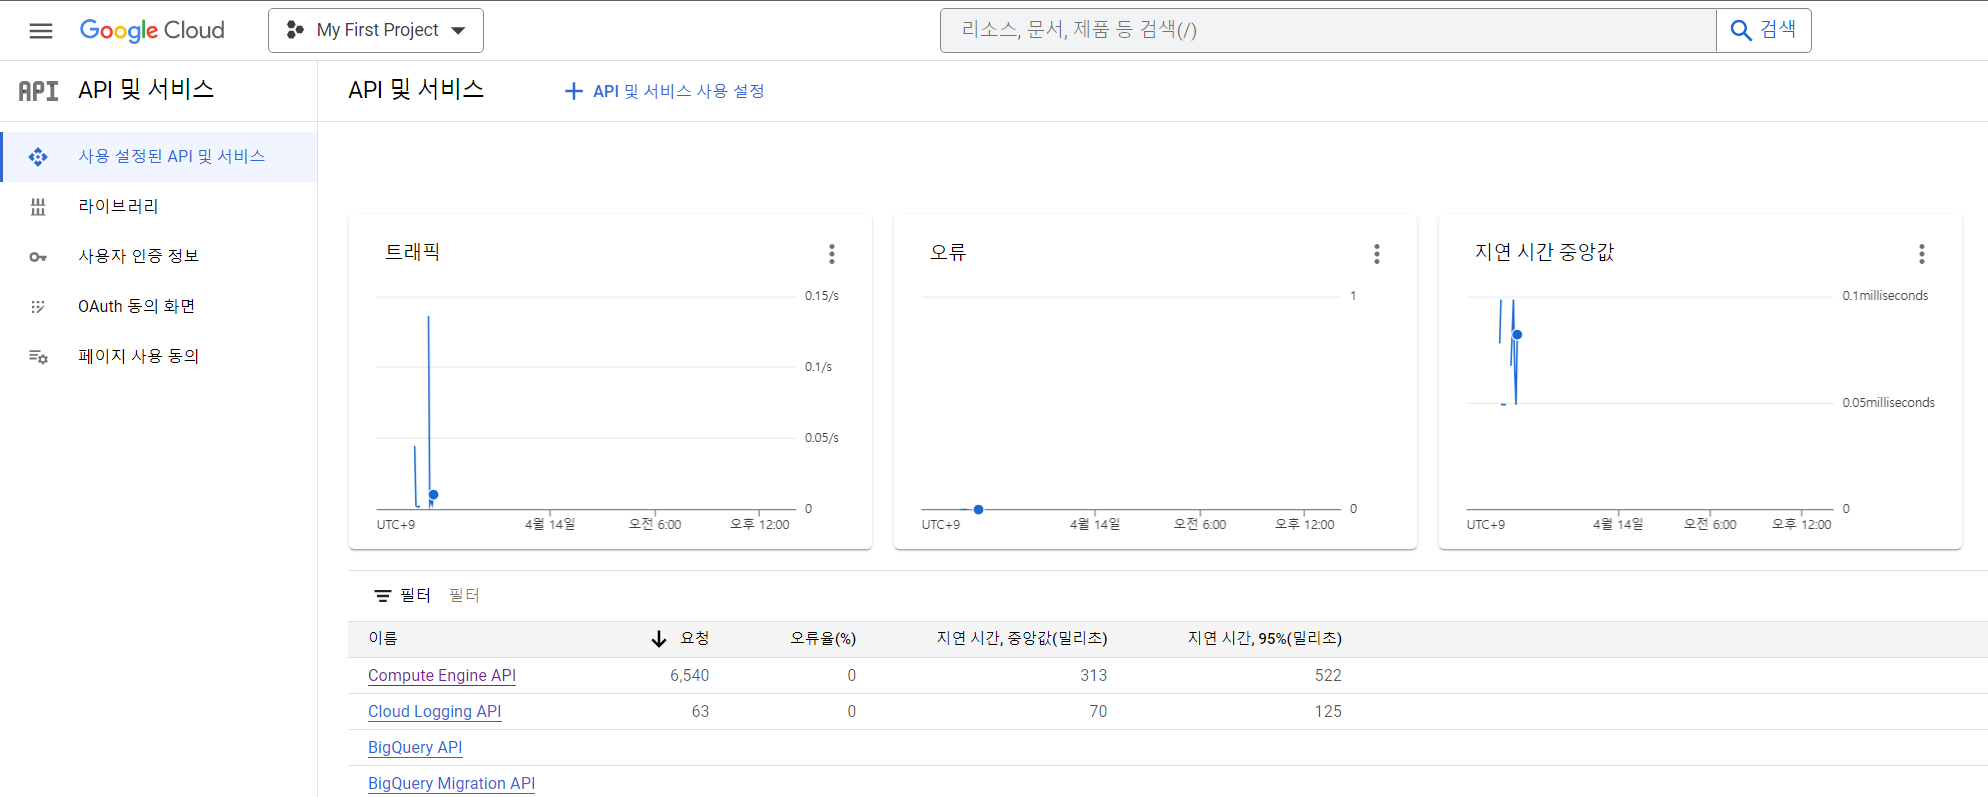The height and width of the screenshot is (797, 1988).
Task: Click the magnifying glass search icon
Action: 1741,30
